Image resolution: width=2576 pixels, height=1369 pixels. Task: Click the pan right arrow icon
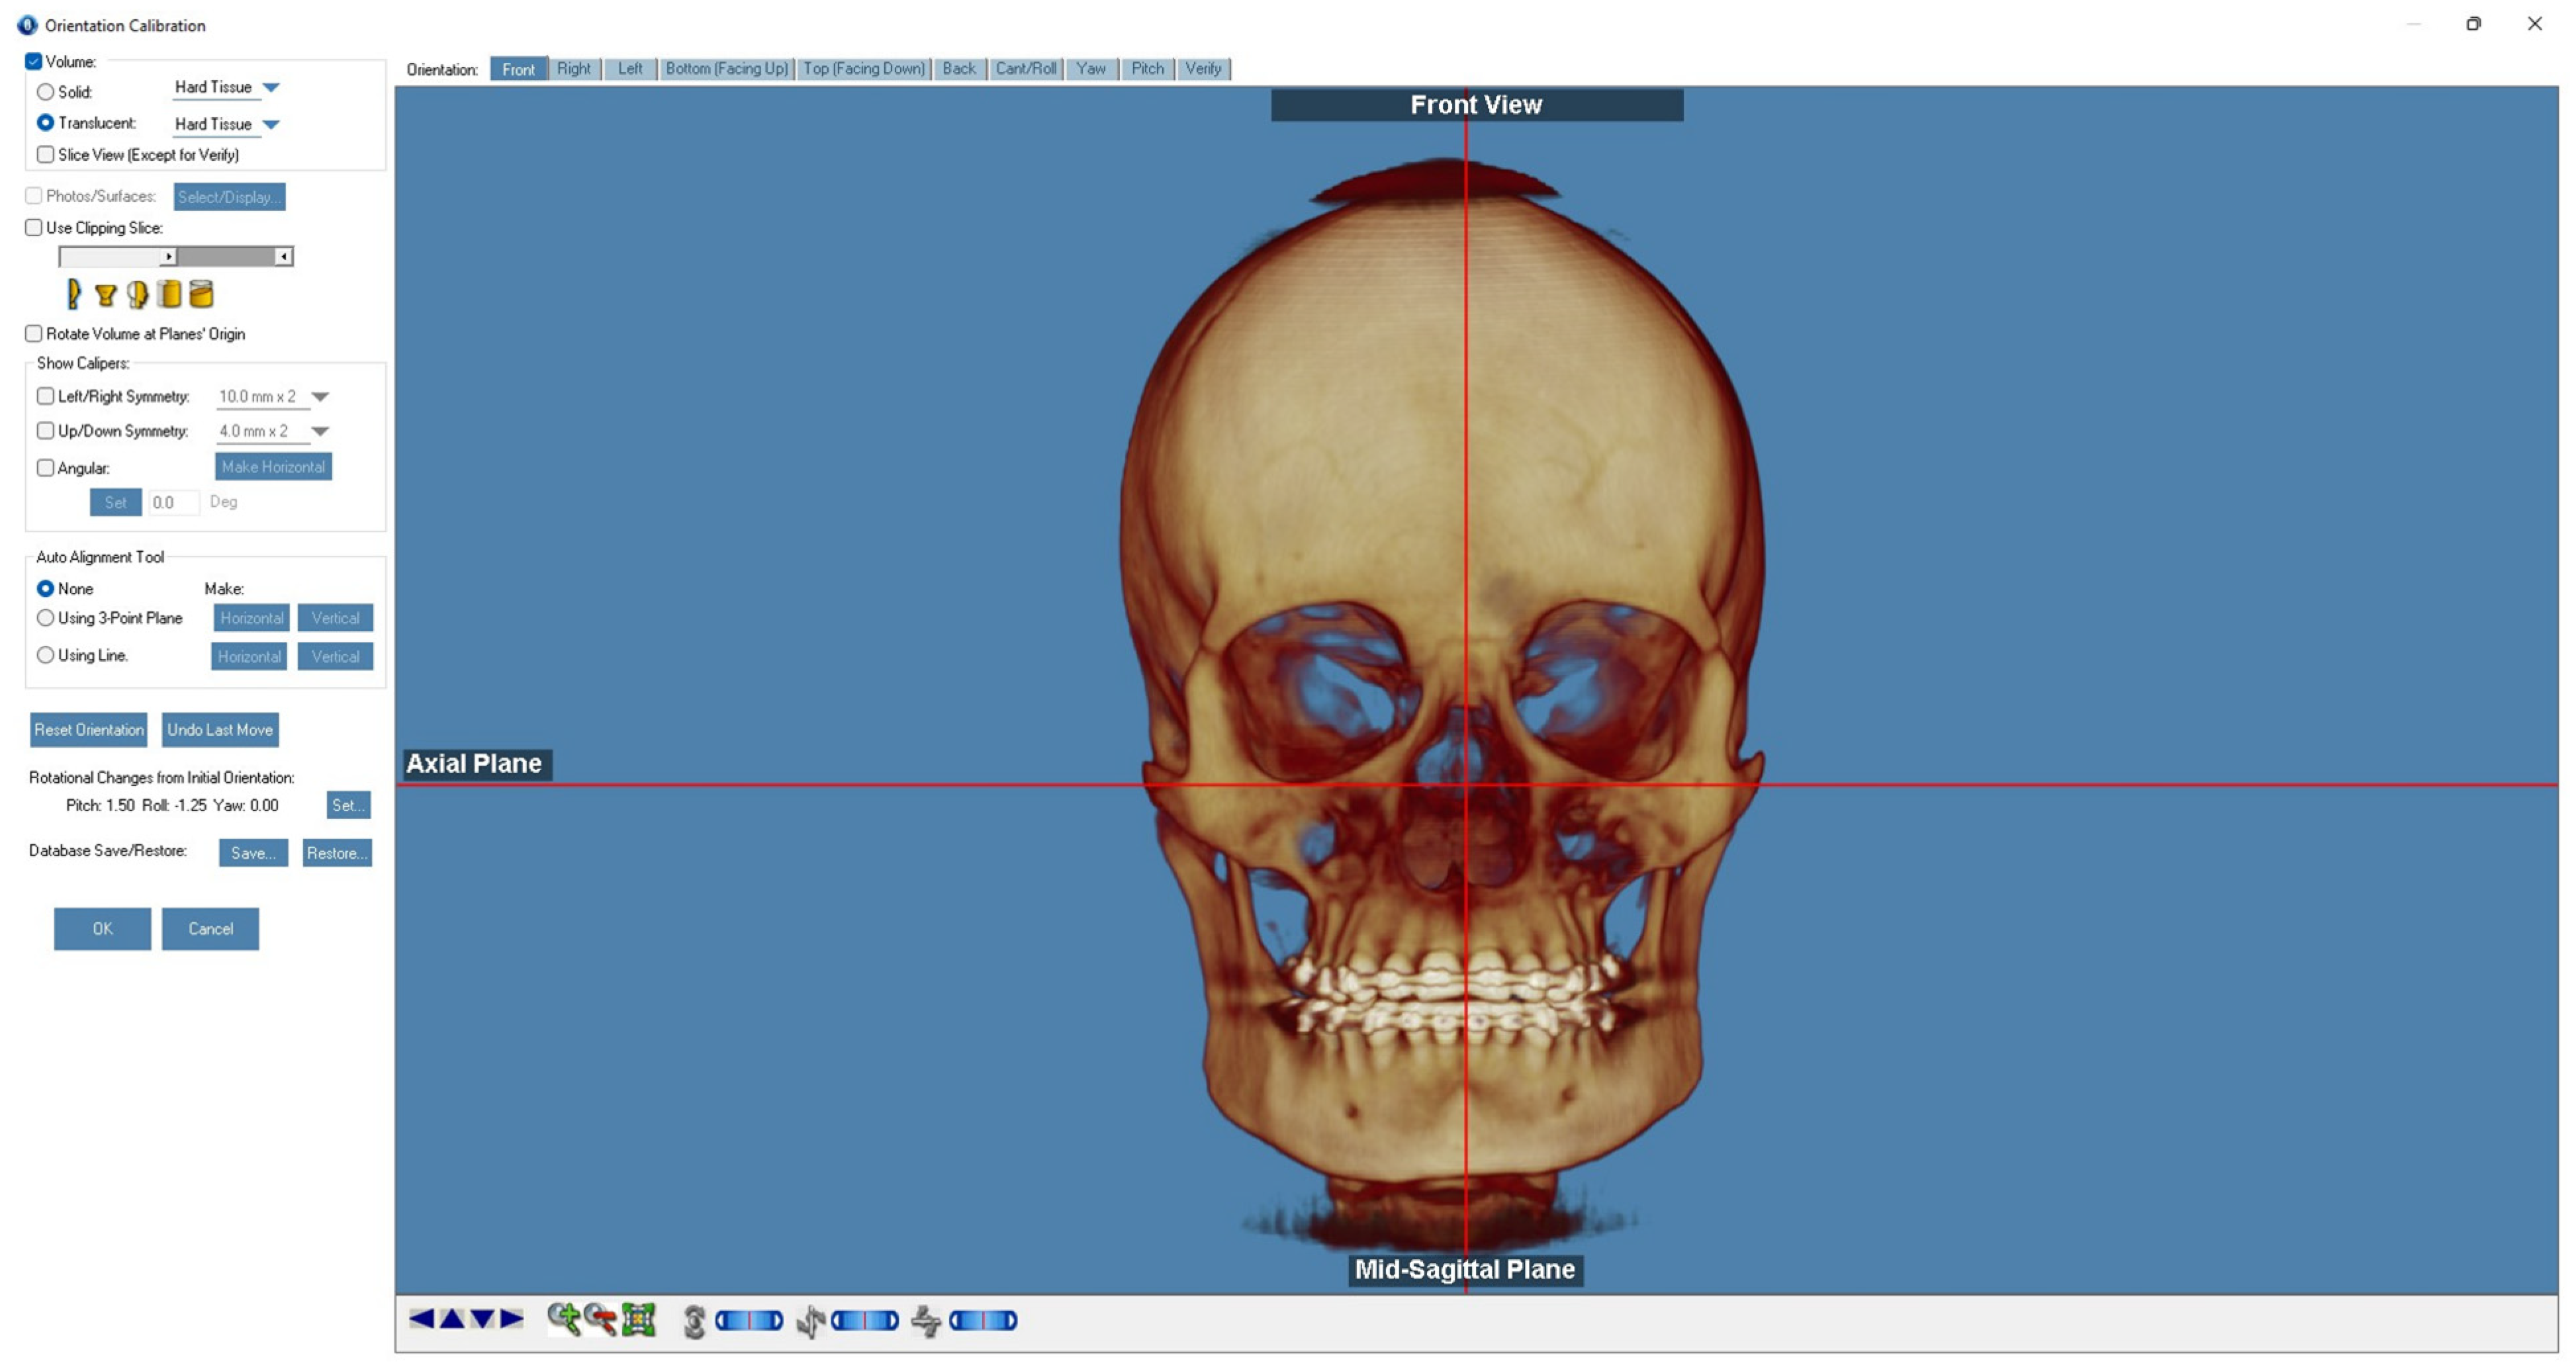pos(512,1319)
